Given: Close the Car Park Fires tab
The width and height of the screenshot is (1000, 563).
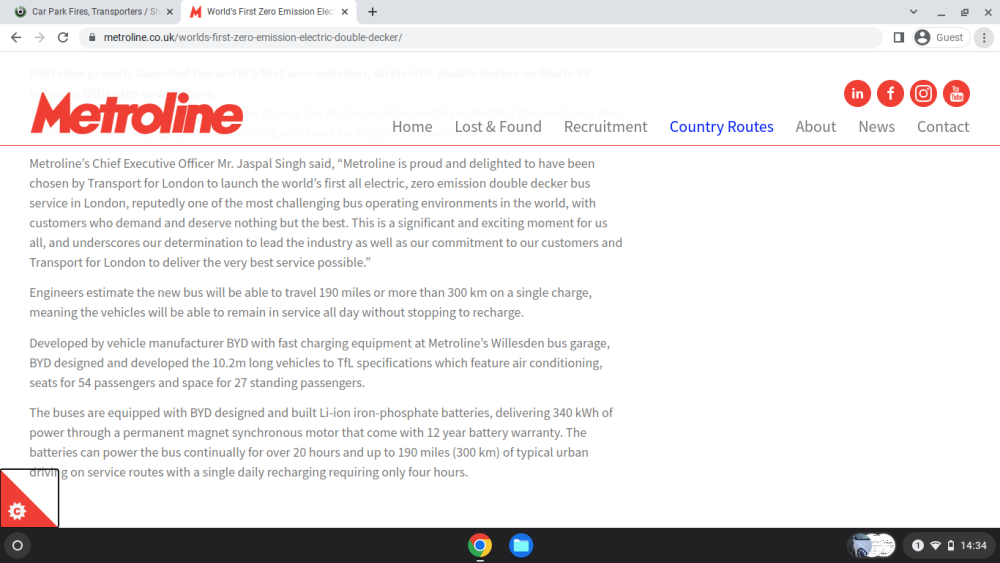Looking at the screenshot, I should (170, 11).
